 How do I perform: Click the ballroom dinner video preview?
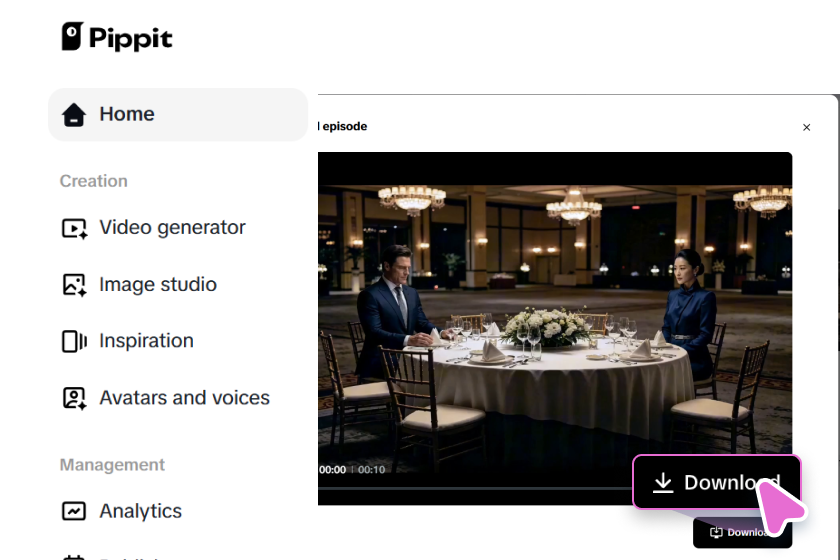tap(554, 328)
